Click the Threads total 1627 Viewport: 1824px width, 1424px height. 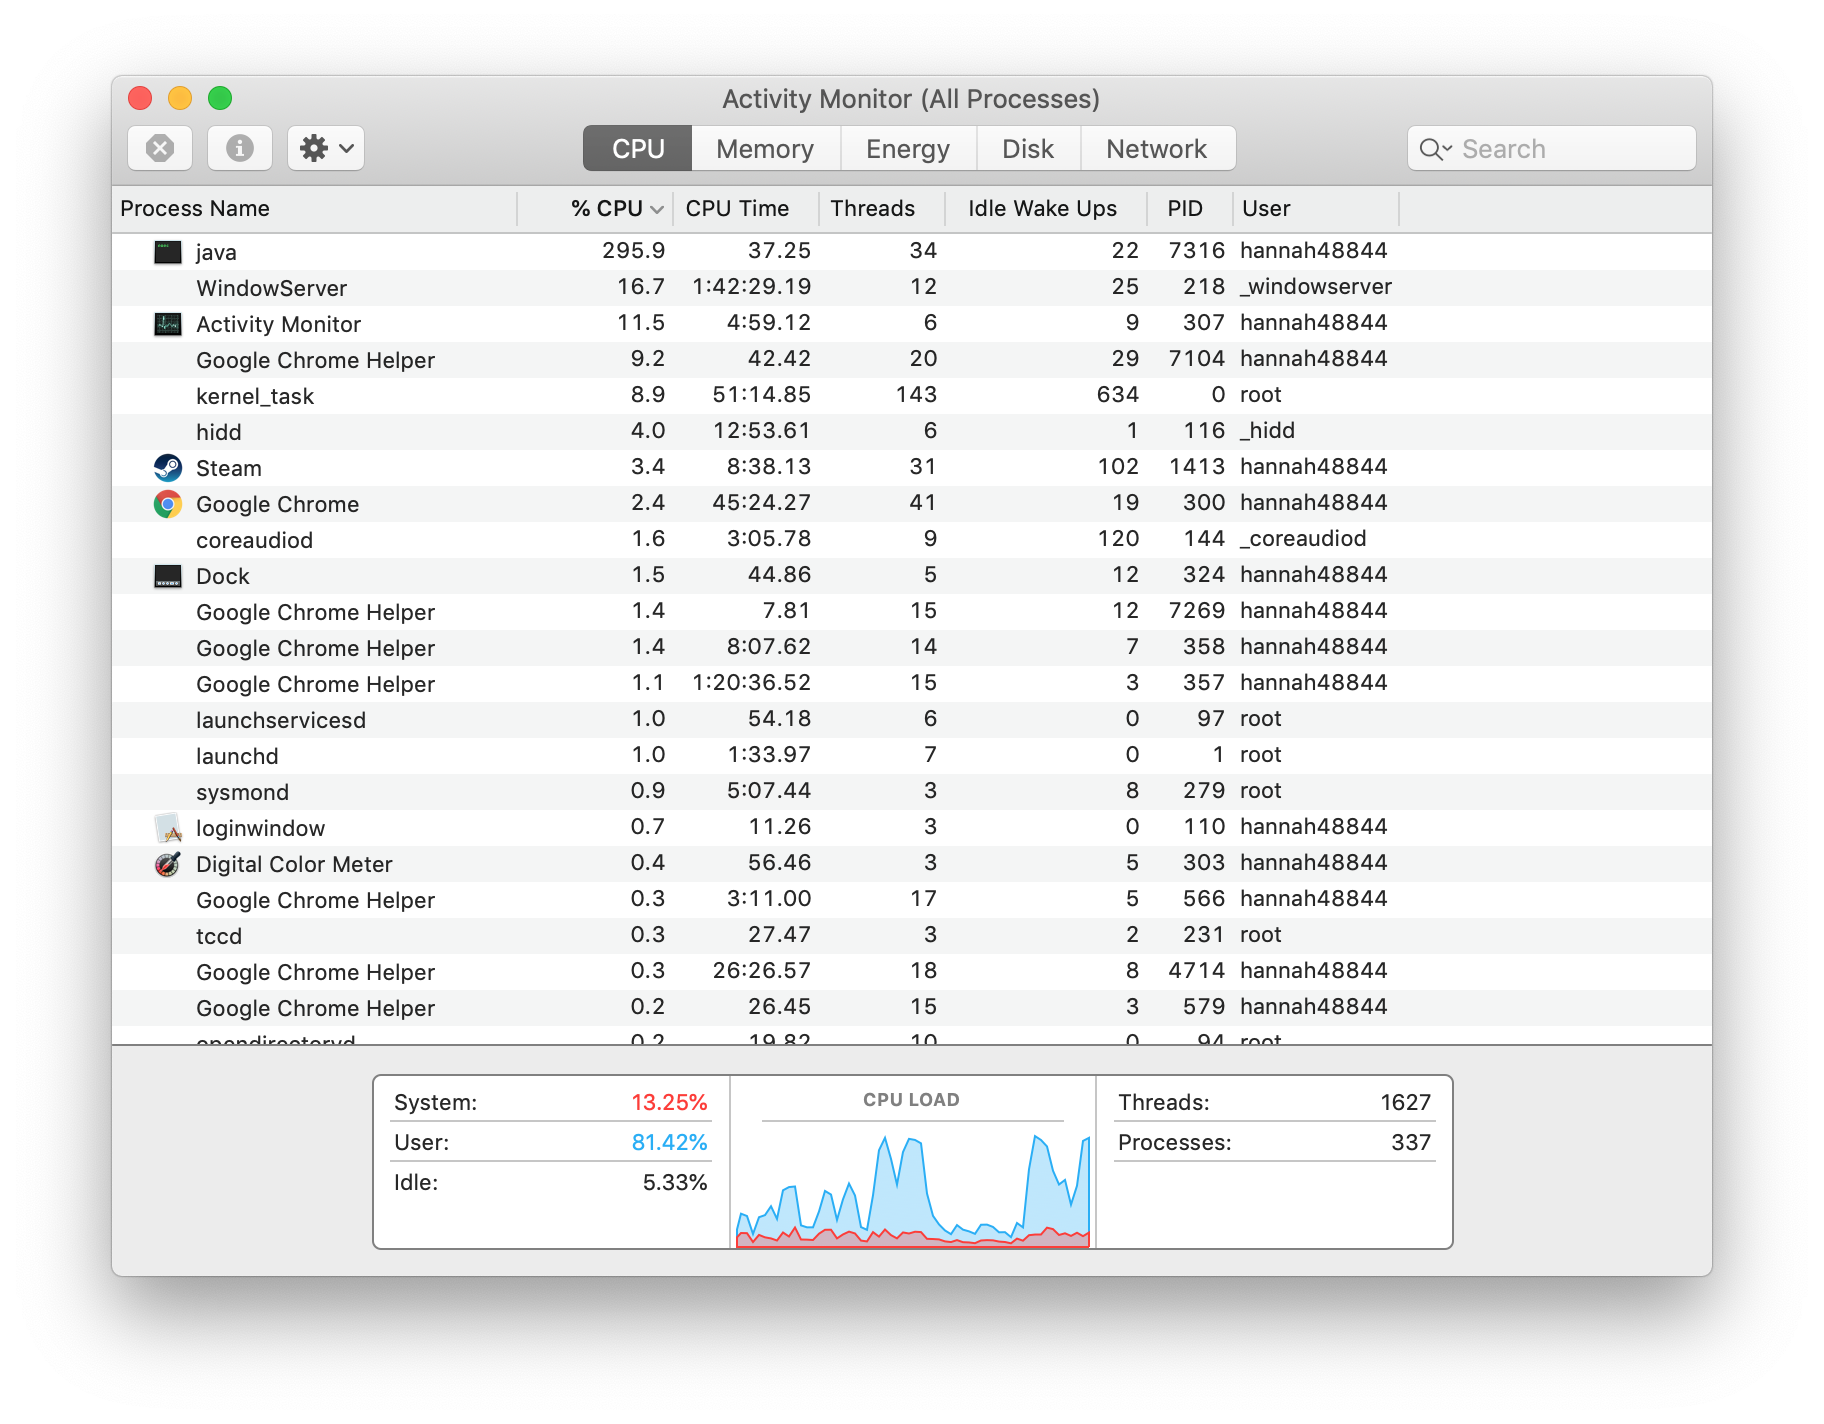[1405, 1102]
